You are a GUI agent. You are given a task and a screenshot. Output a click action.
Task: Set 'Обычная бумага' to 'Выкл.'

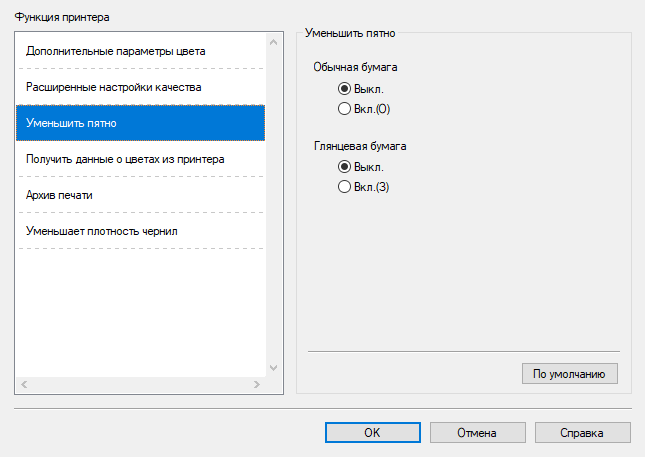(x=345, y=89)
